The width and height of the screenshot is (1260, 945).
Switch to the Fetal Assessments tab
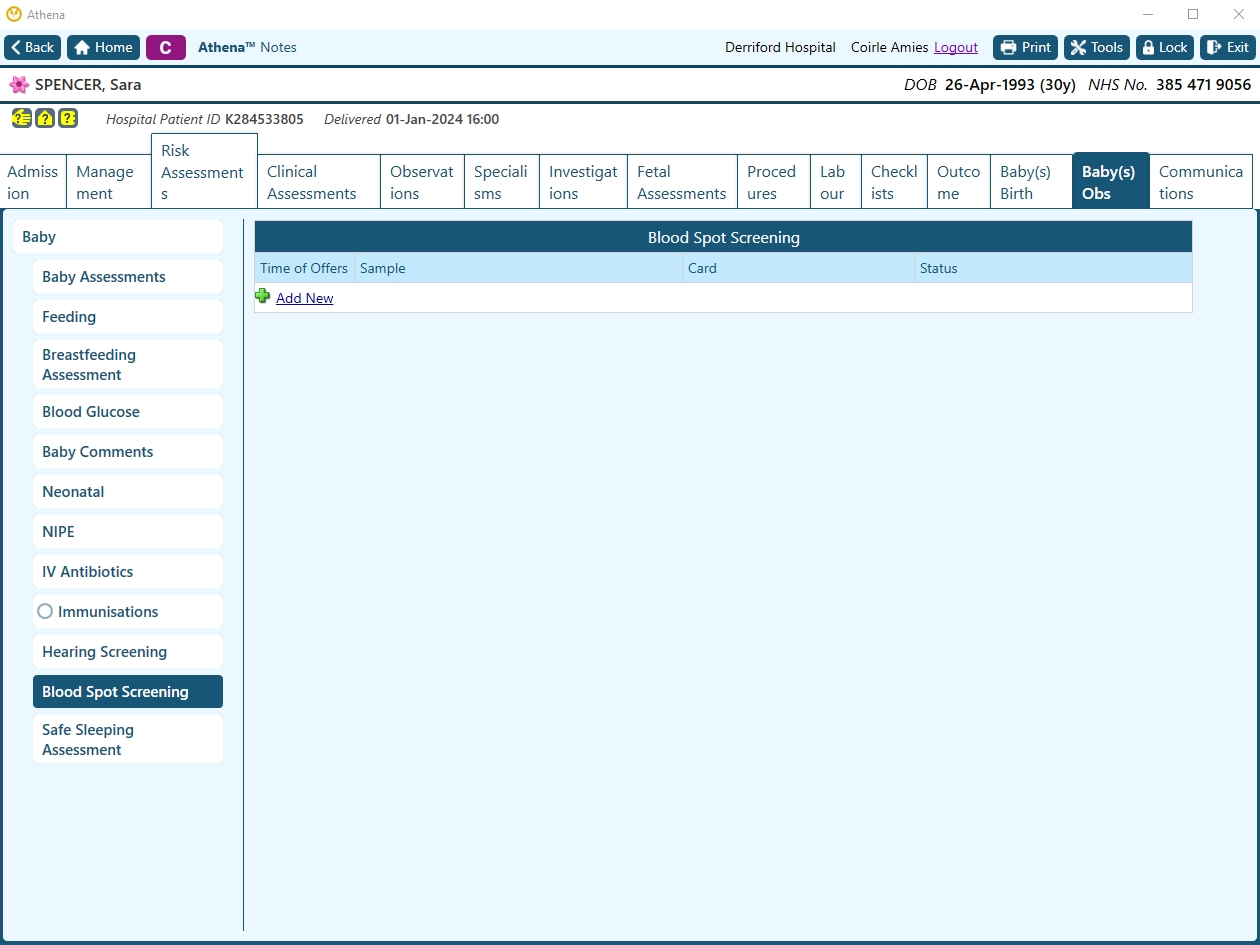(x=682, y=182)
